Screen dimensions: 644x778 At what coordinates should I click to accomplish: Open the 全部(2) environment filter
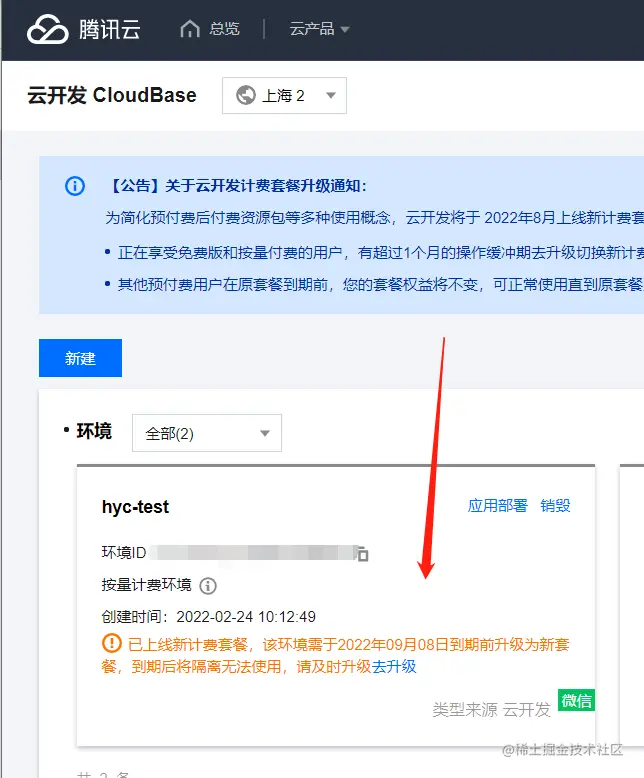[x=207, y=433]
